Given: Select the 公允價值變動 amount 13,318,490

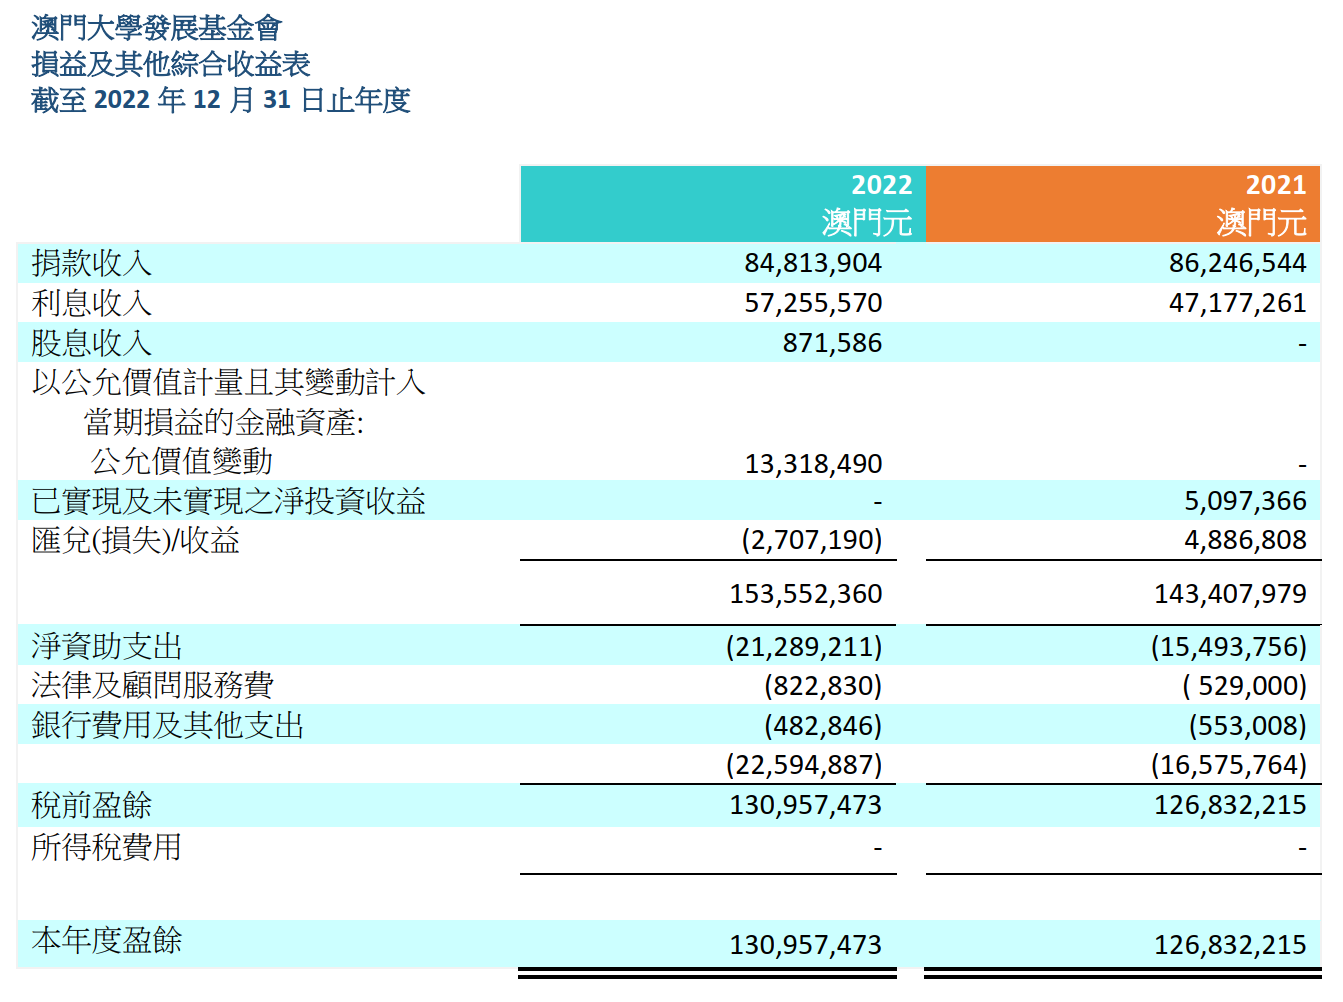Looking at the screenshot, I should tap(813, 464).
